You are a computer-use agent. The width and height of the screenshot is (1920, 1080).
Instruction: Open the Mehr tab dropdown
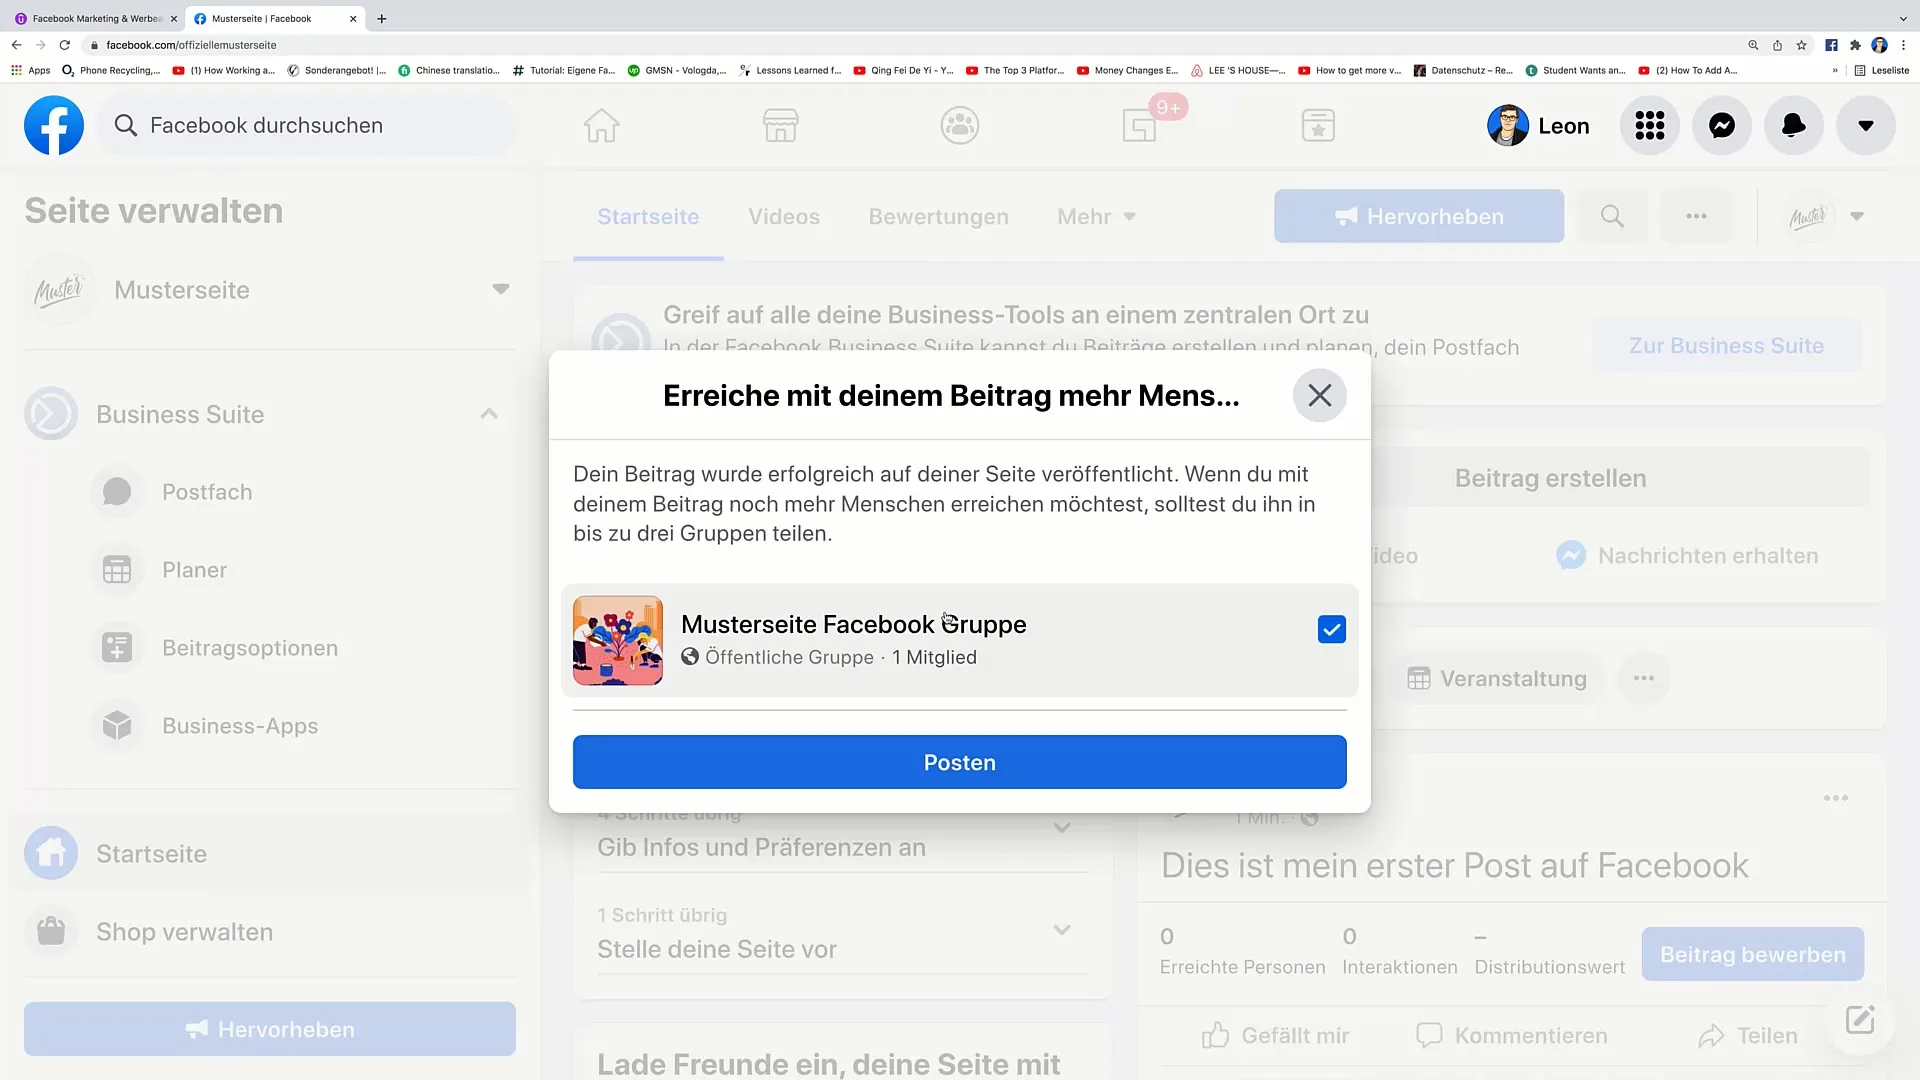(1097, 217)
